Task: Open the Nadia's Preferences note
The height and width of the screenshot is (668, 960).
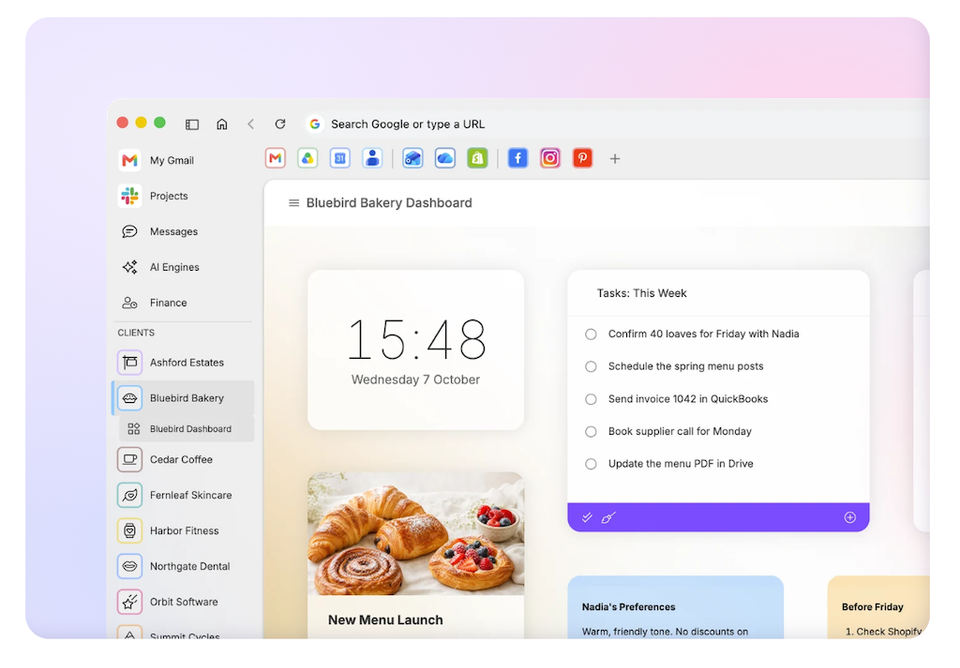Action: (675, 607)
